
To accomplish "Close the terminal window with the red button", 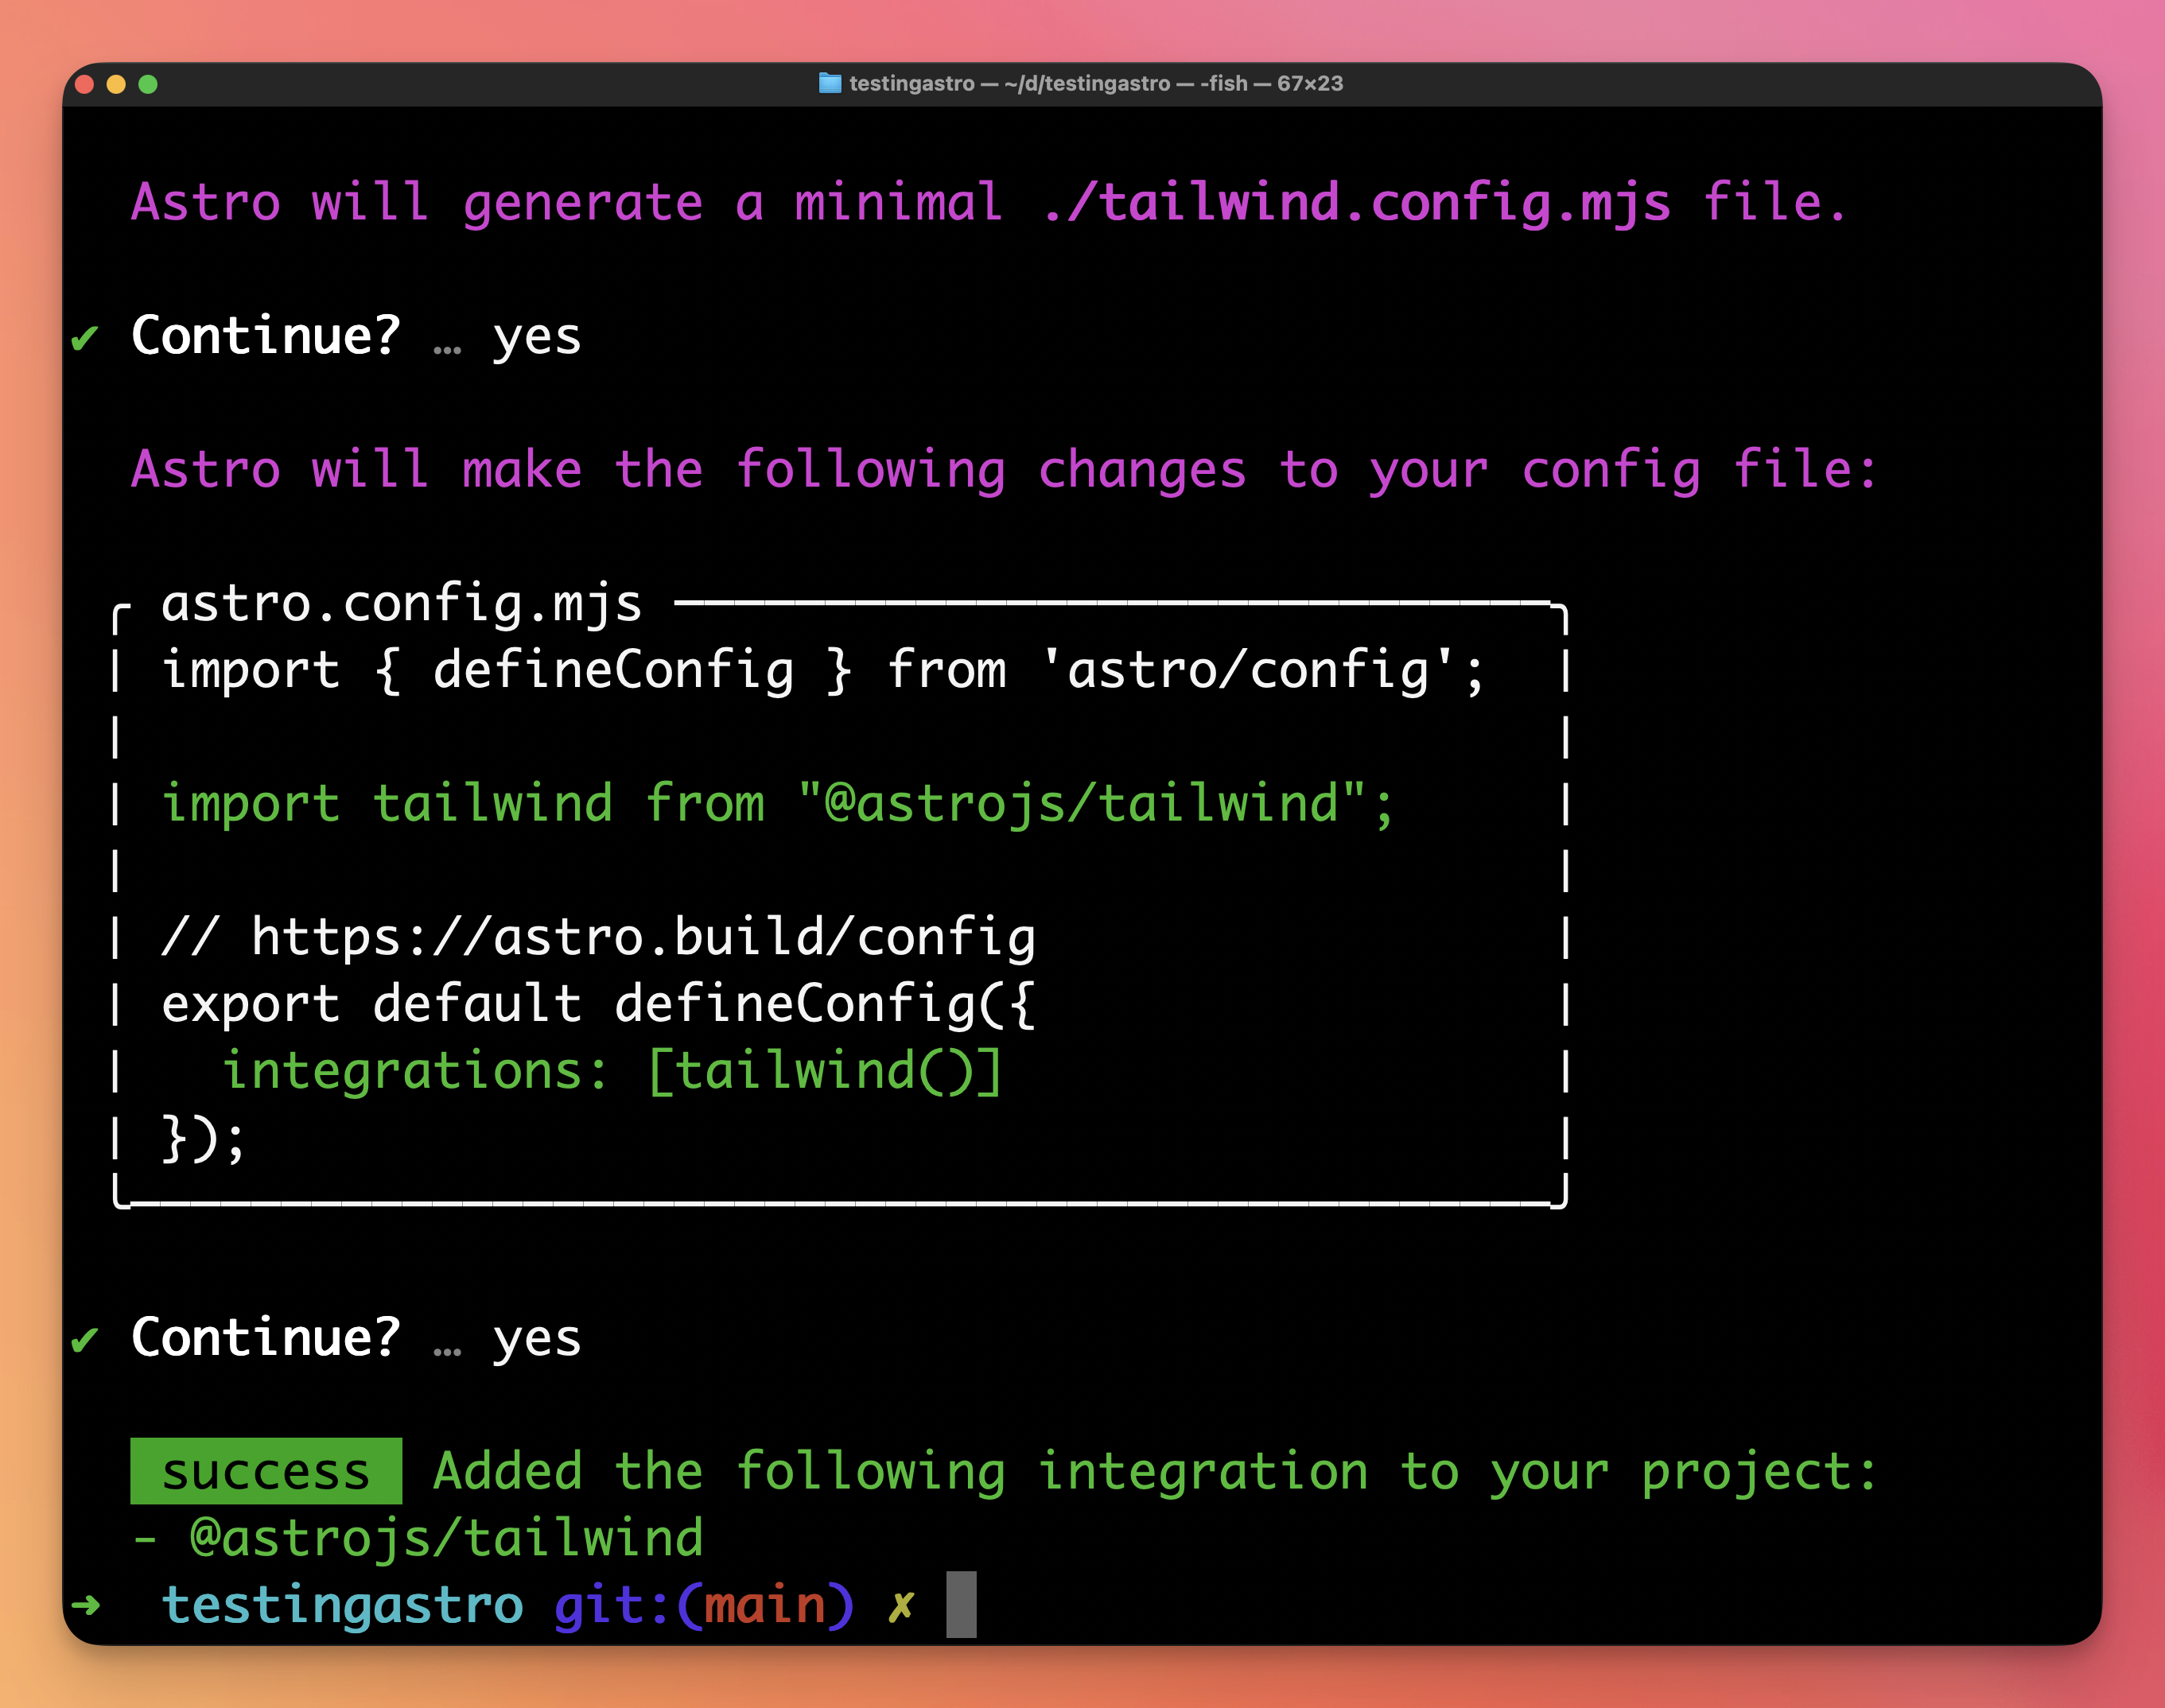I will (85, 84).
